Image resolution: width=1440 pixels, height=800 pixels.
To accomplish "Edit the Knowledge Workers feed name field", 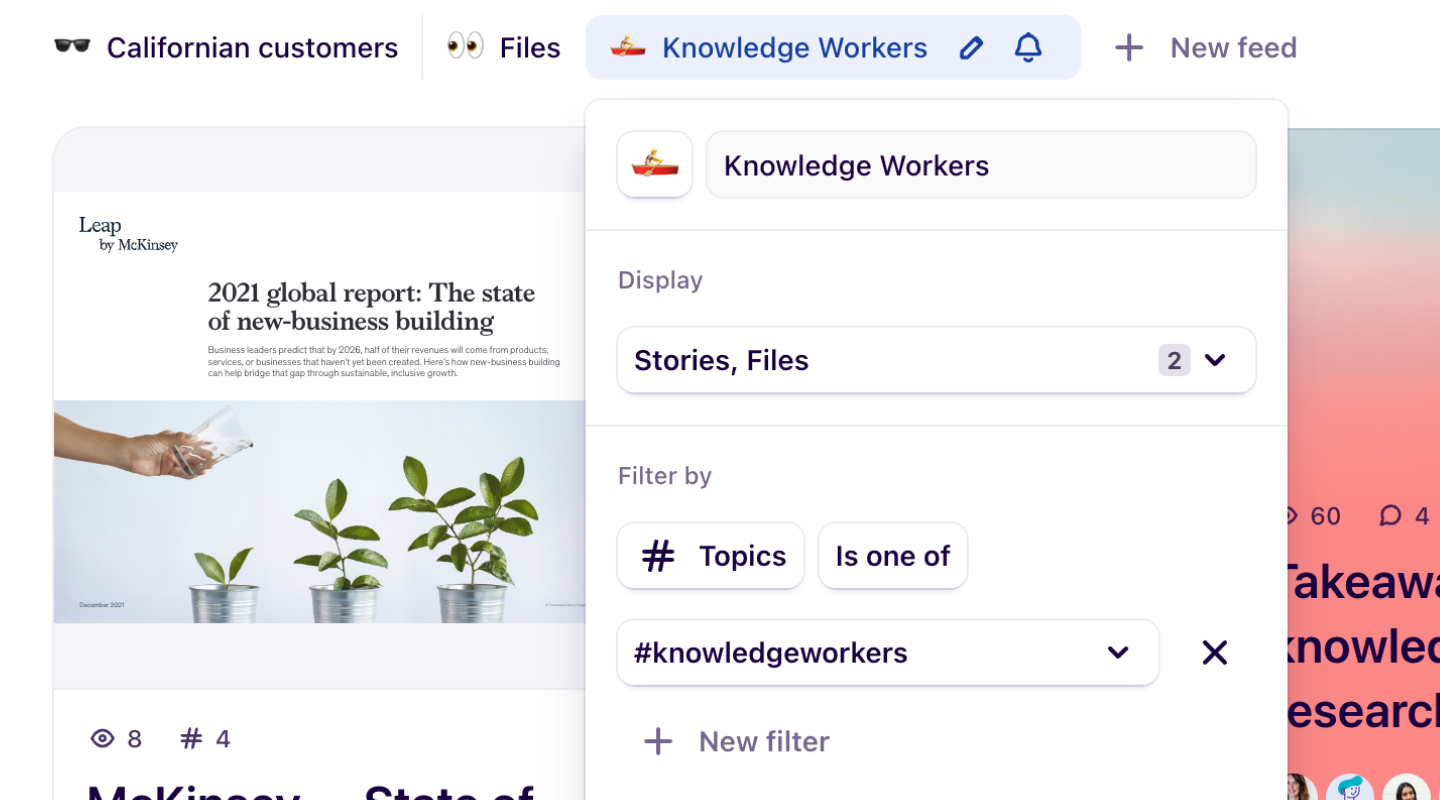I will (981, 165).
